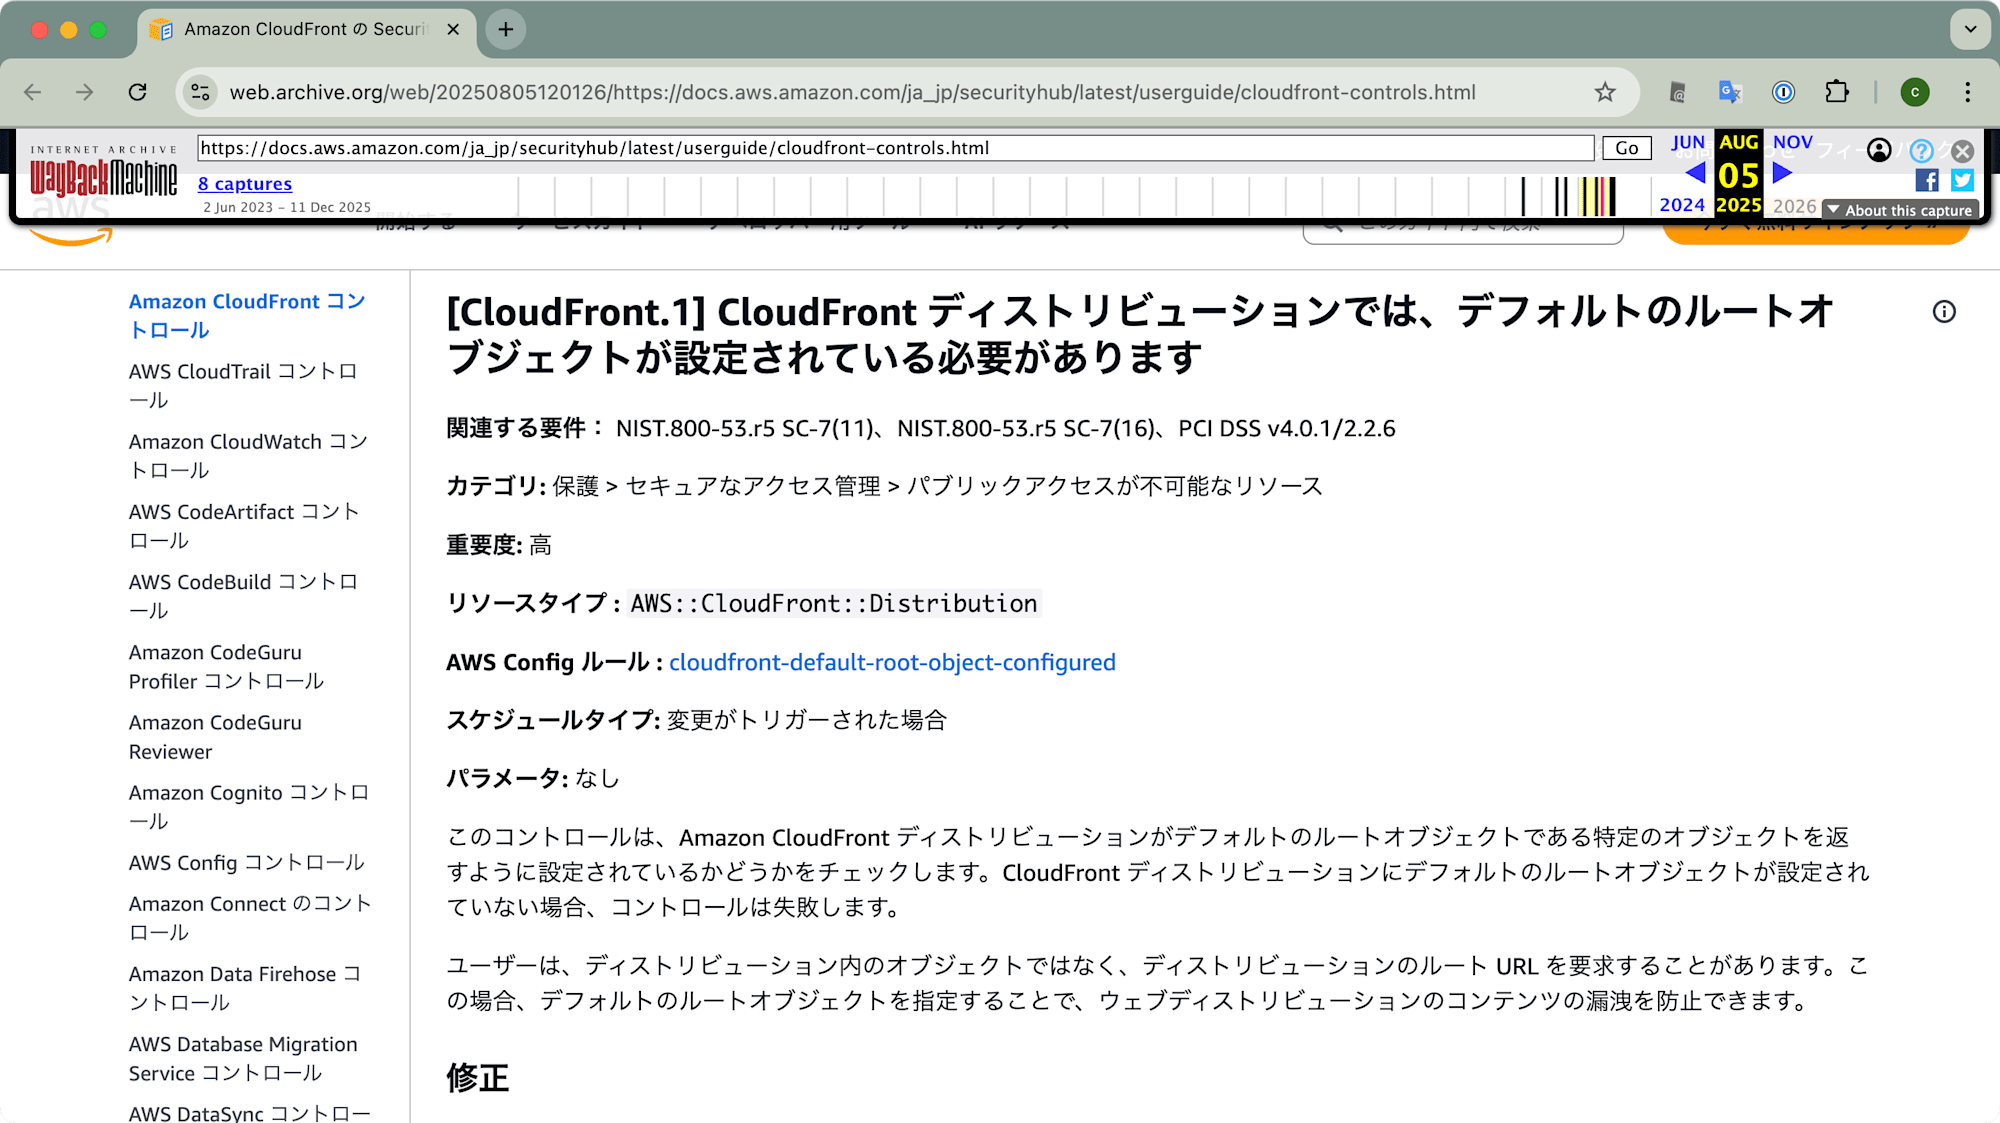This screenshot has height=1123, width=2000.
Task: Select NOV in capture timeline
Action: 1793,142
